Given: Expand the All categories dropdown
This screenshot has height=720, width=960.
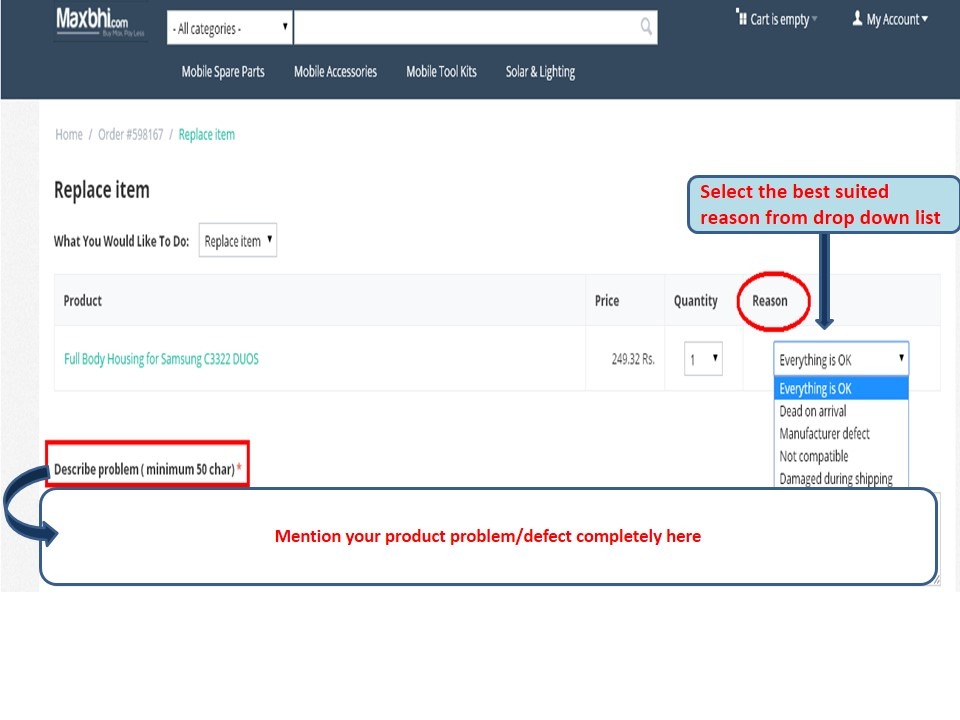Looking at the screenshot, I should pyautogui.click(x=230, y=29).
